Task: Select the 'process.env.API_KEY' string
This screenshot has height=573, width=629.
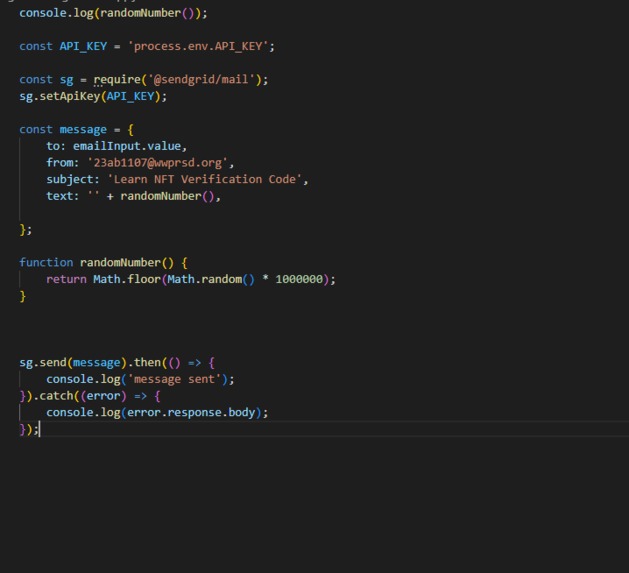Action: point(198,46)
